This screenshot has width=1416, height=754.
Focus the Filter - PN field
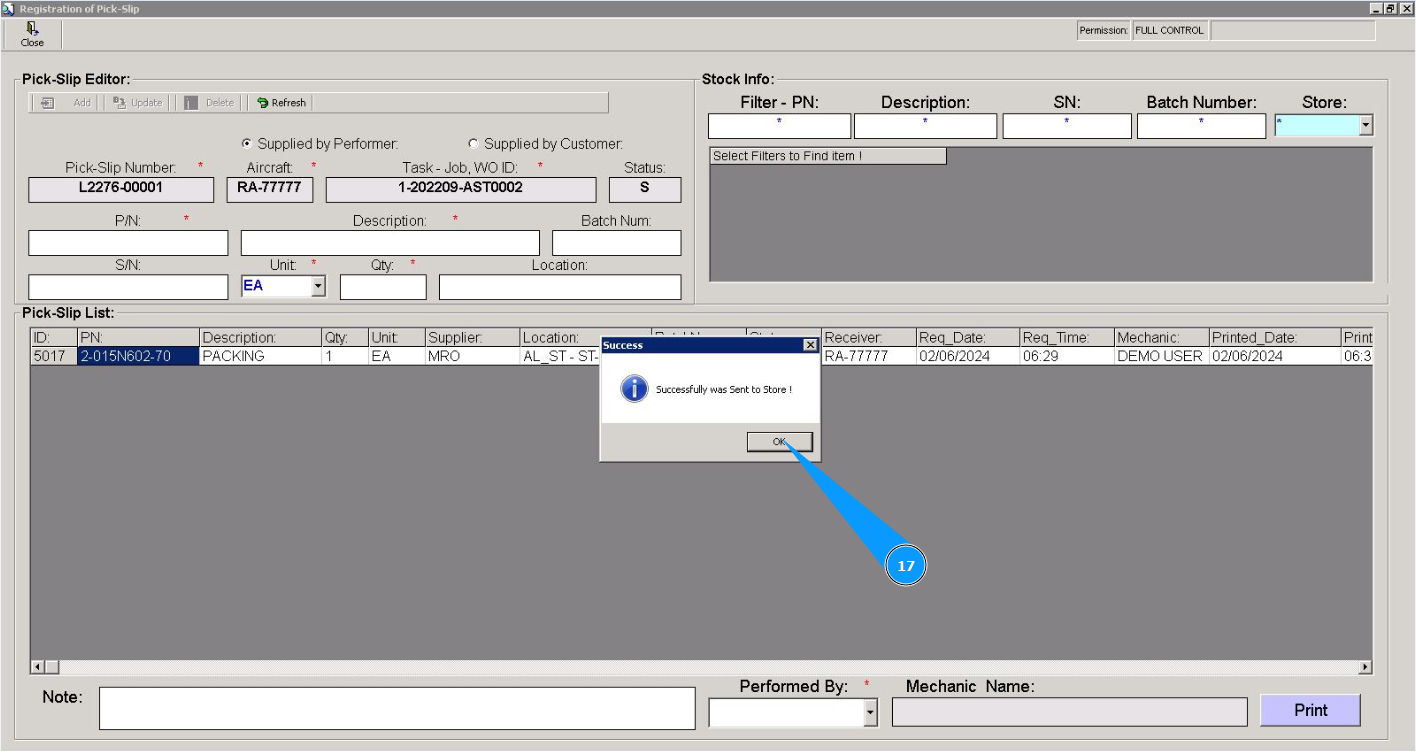[x=779, y=126]
